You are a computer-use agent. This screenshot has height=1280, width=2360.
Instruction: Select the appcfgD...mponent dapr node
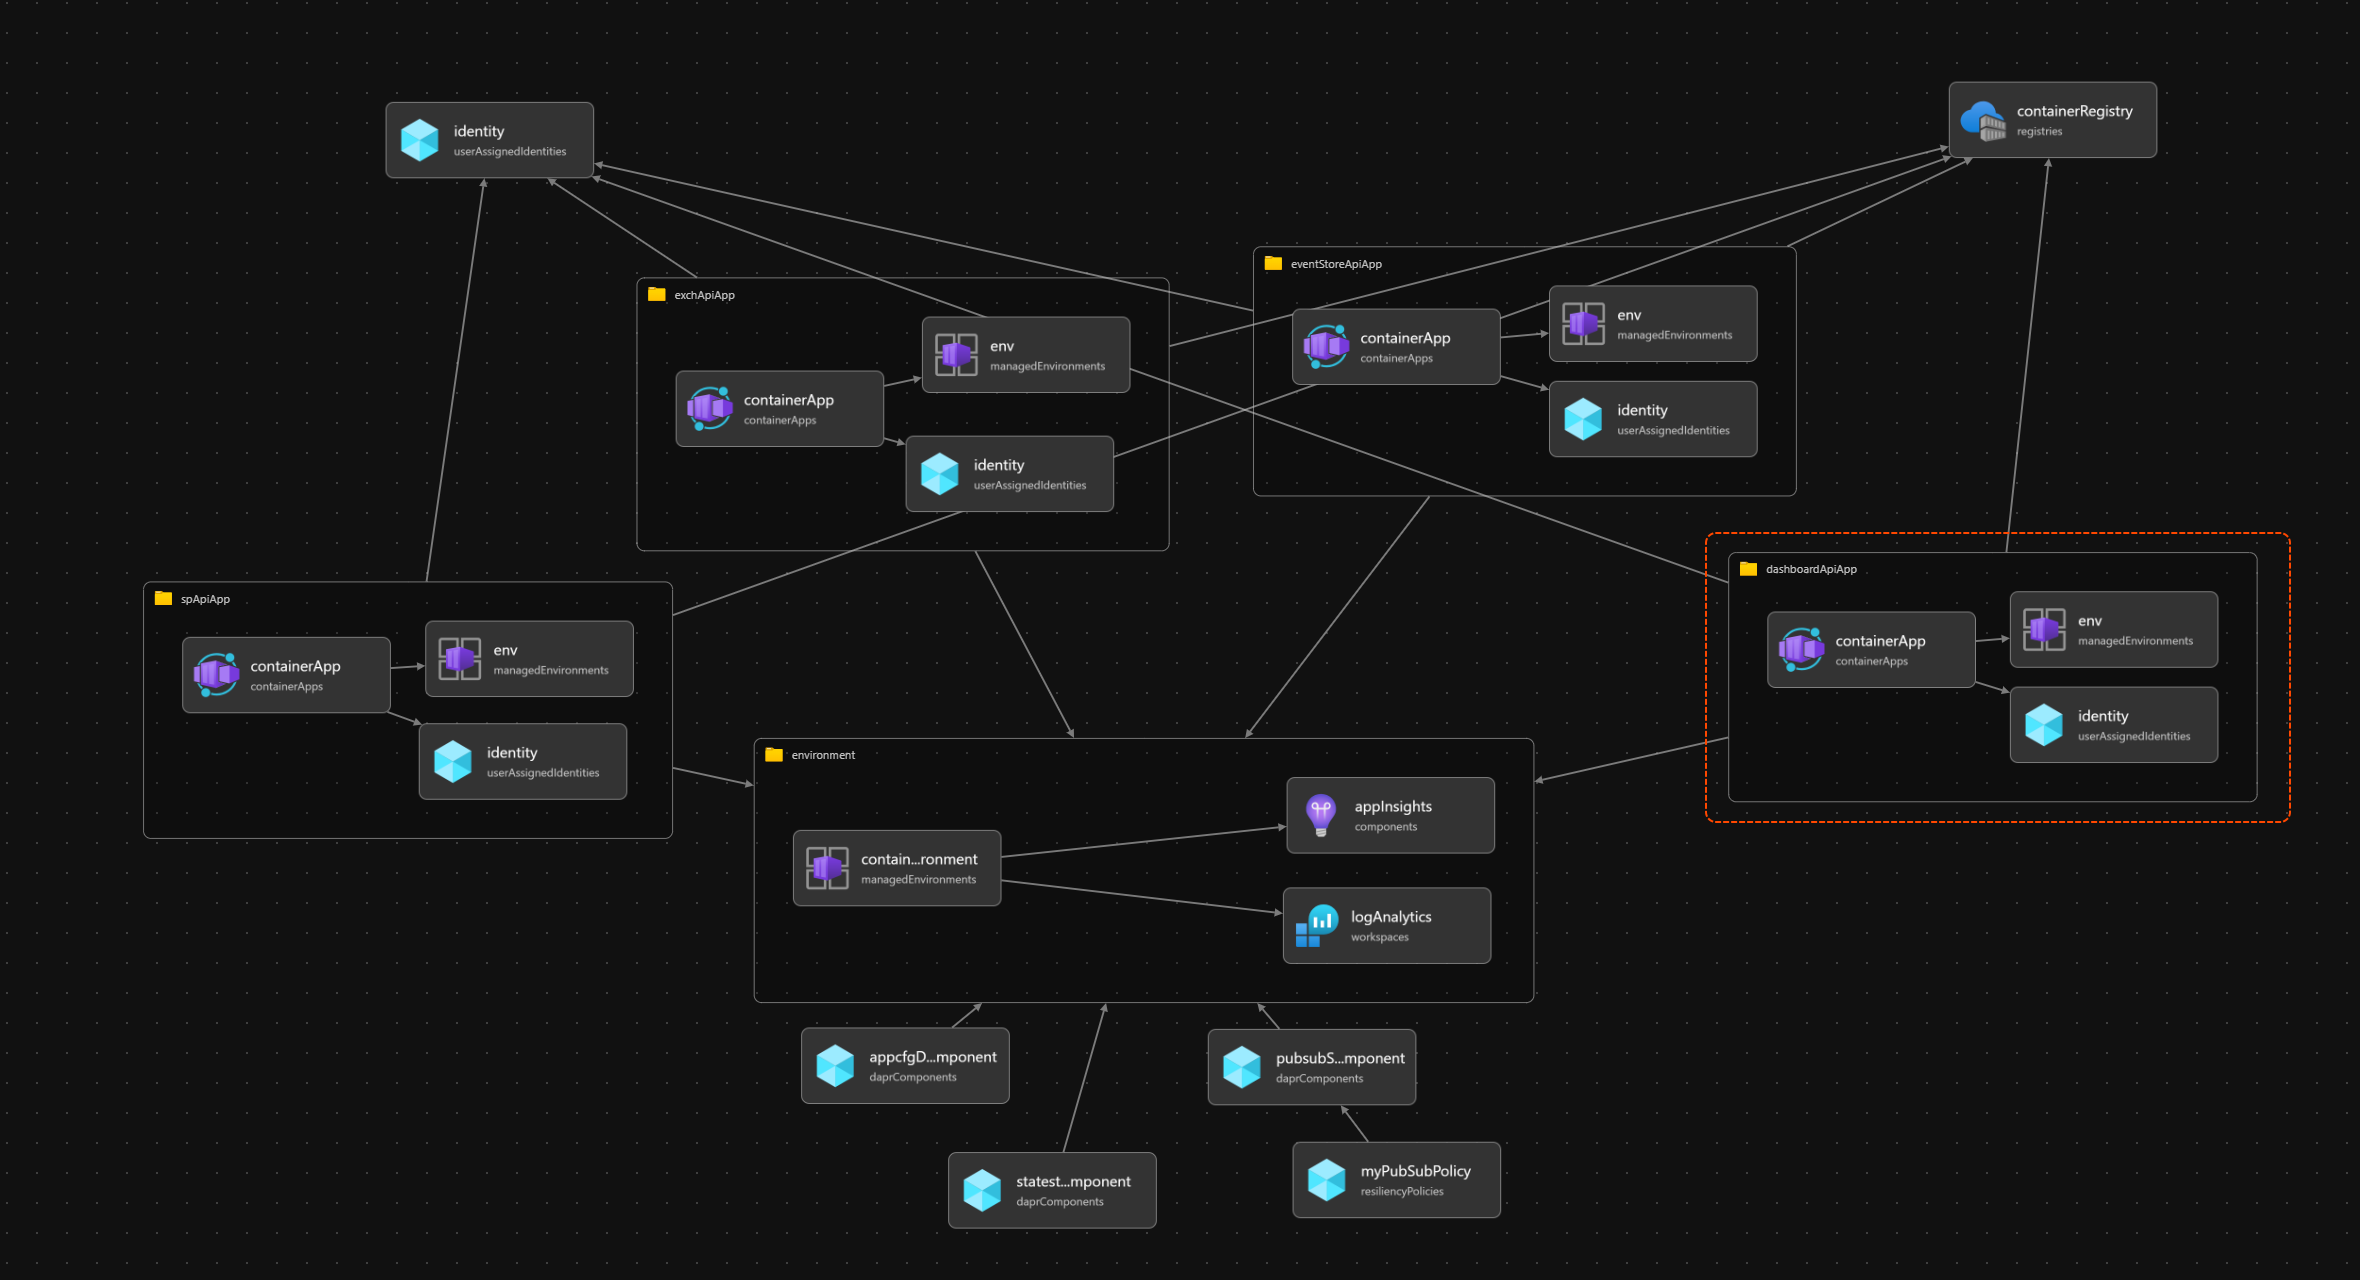pos(905,1066)
